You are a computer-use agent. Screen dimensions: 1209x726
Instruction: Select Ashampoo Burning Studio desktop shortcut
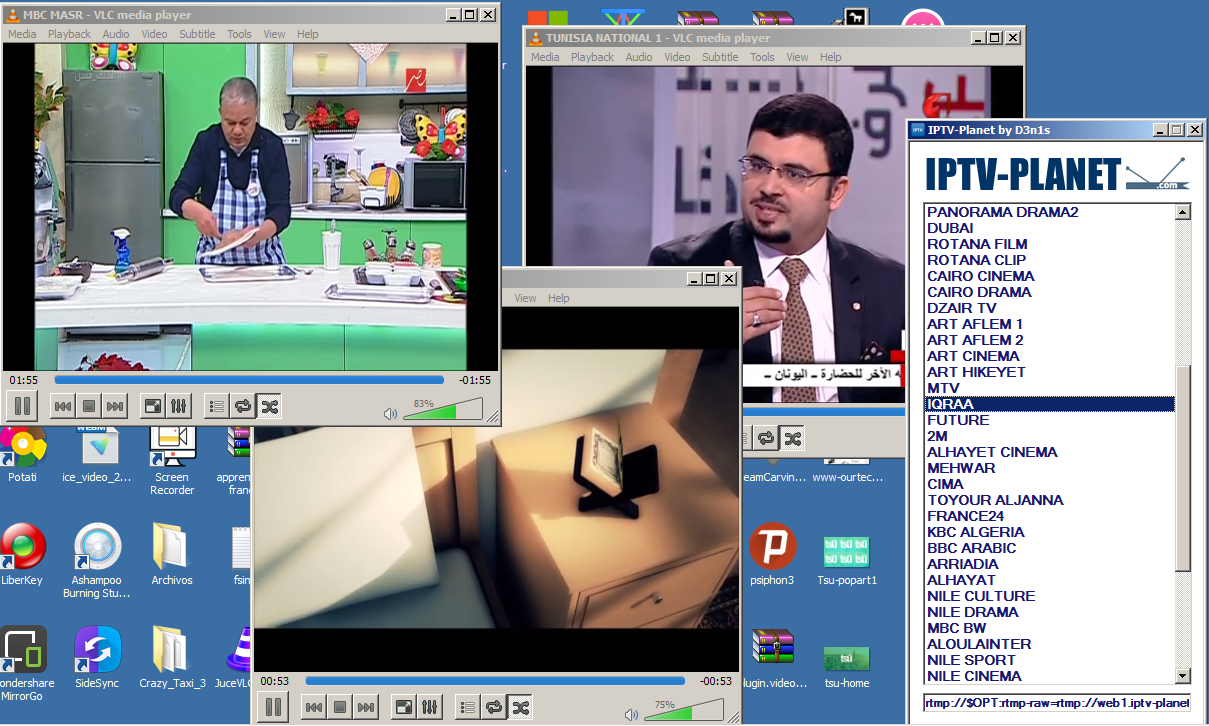click(x=97, y=561)
